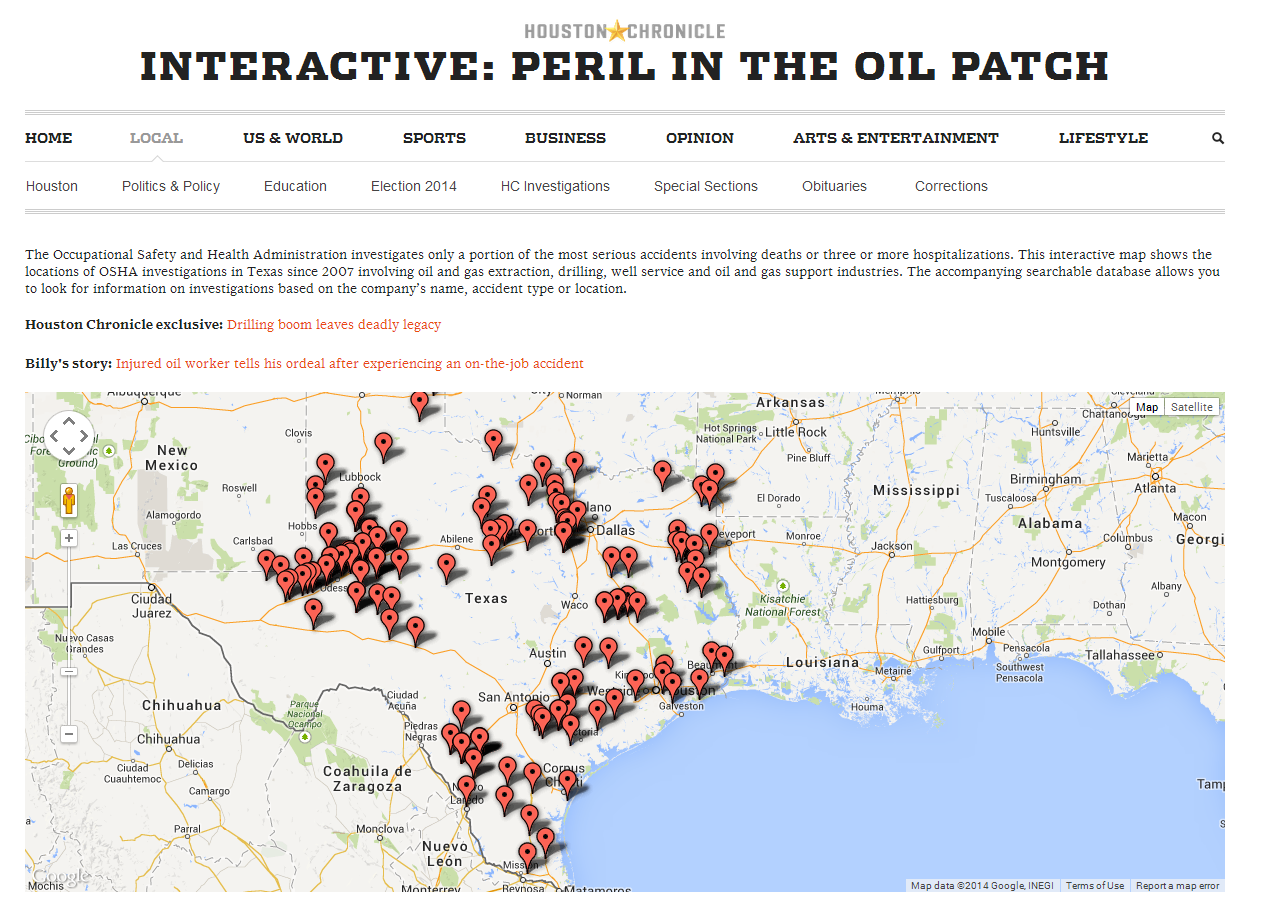Open 'Drilling boom leaves deadly legacy' article

(x=334, y=325)
